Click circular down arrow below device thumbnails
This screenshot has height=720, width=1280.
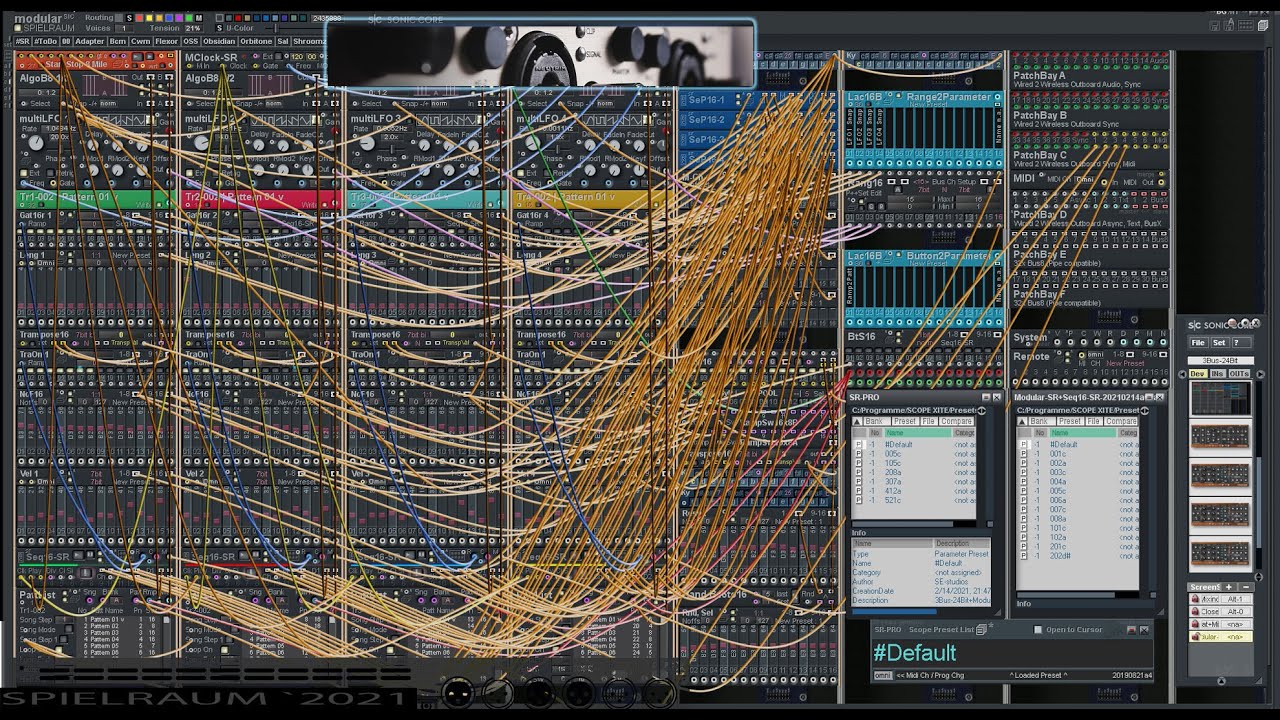[x=1259, y=577]
